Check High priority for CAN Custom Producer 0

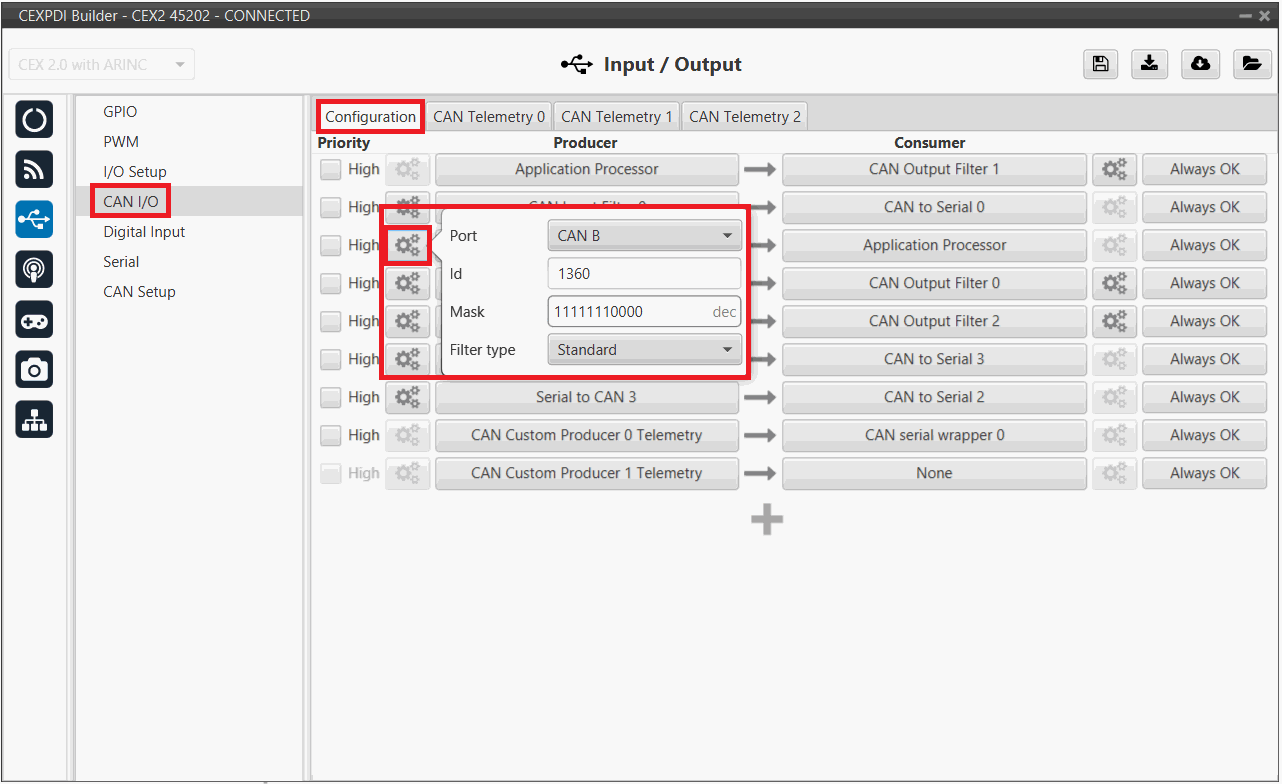click(x=331, y=436)
